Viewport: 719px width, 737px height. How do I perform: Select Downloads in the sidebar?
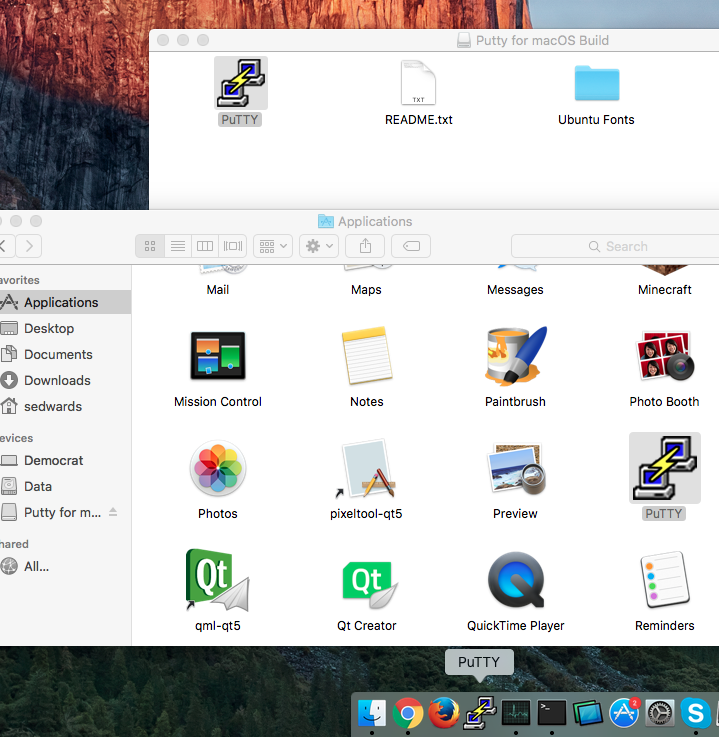pyautogui.click(x=57, y=380)
